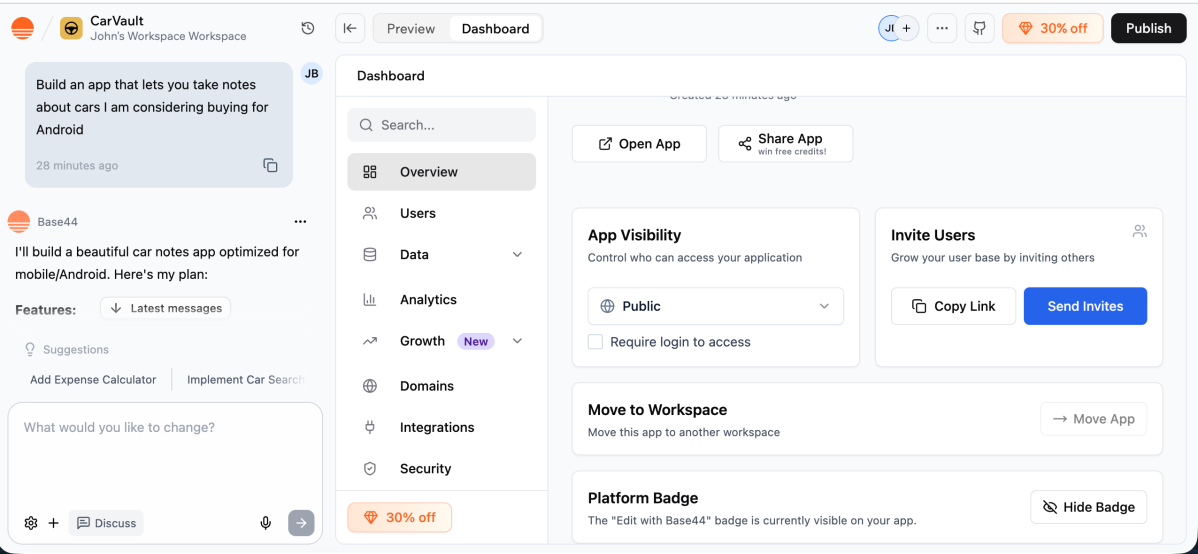This screenshot has width=1198, height=554.
Task: Open Domains in the sidebar
Action: coord(442,386)
